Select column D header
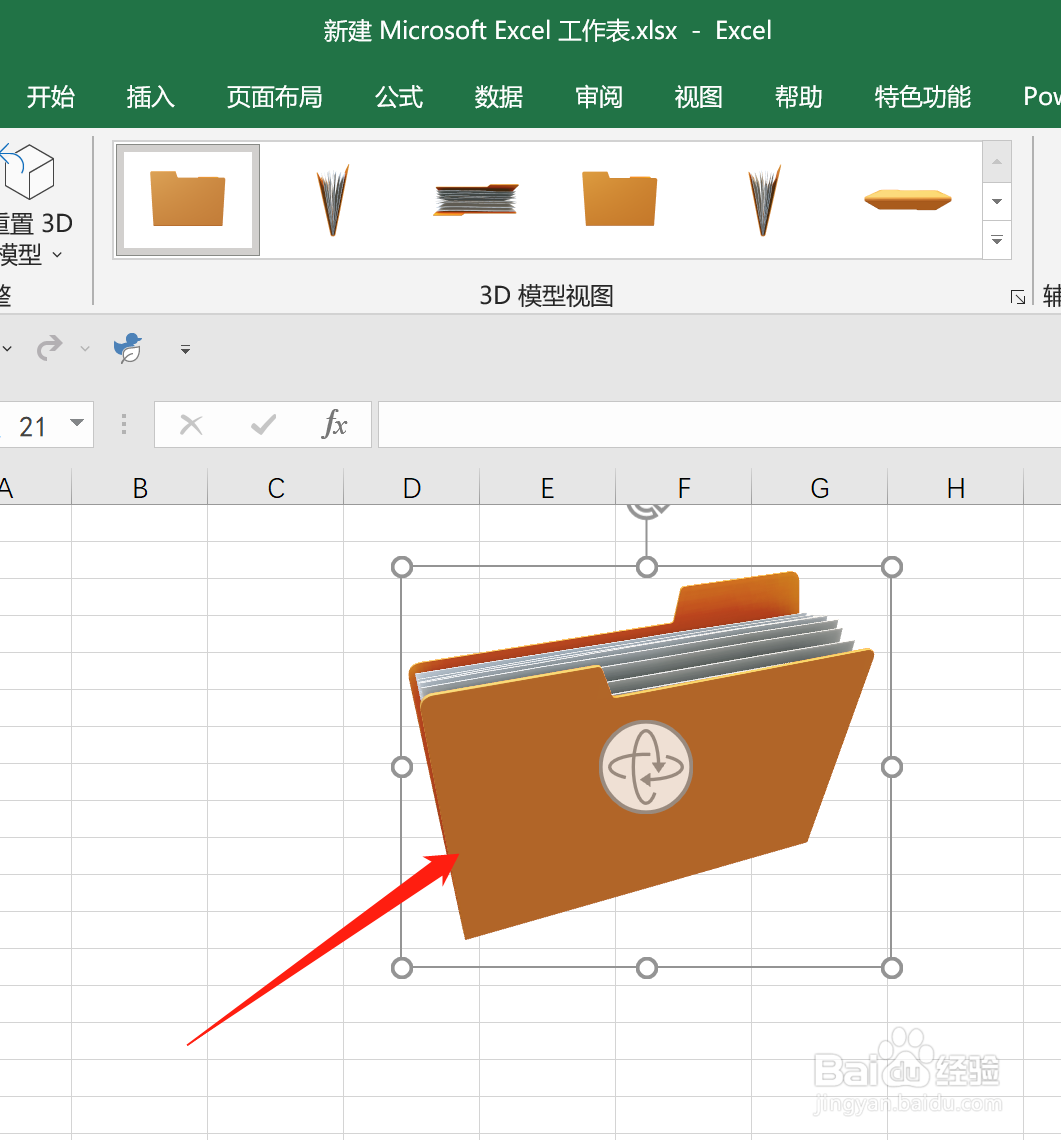 (x=412, y=487)
